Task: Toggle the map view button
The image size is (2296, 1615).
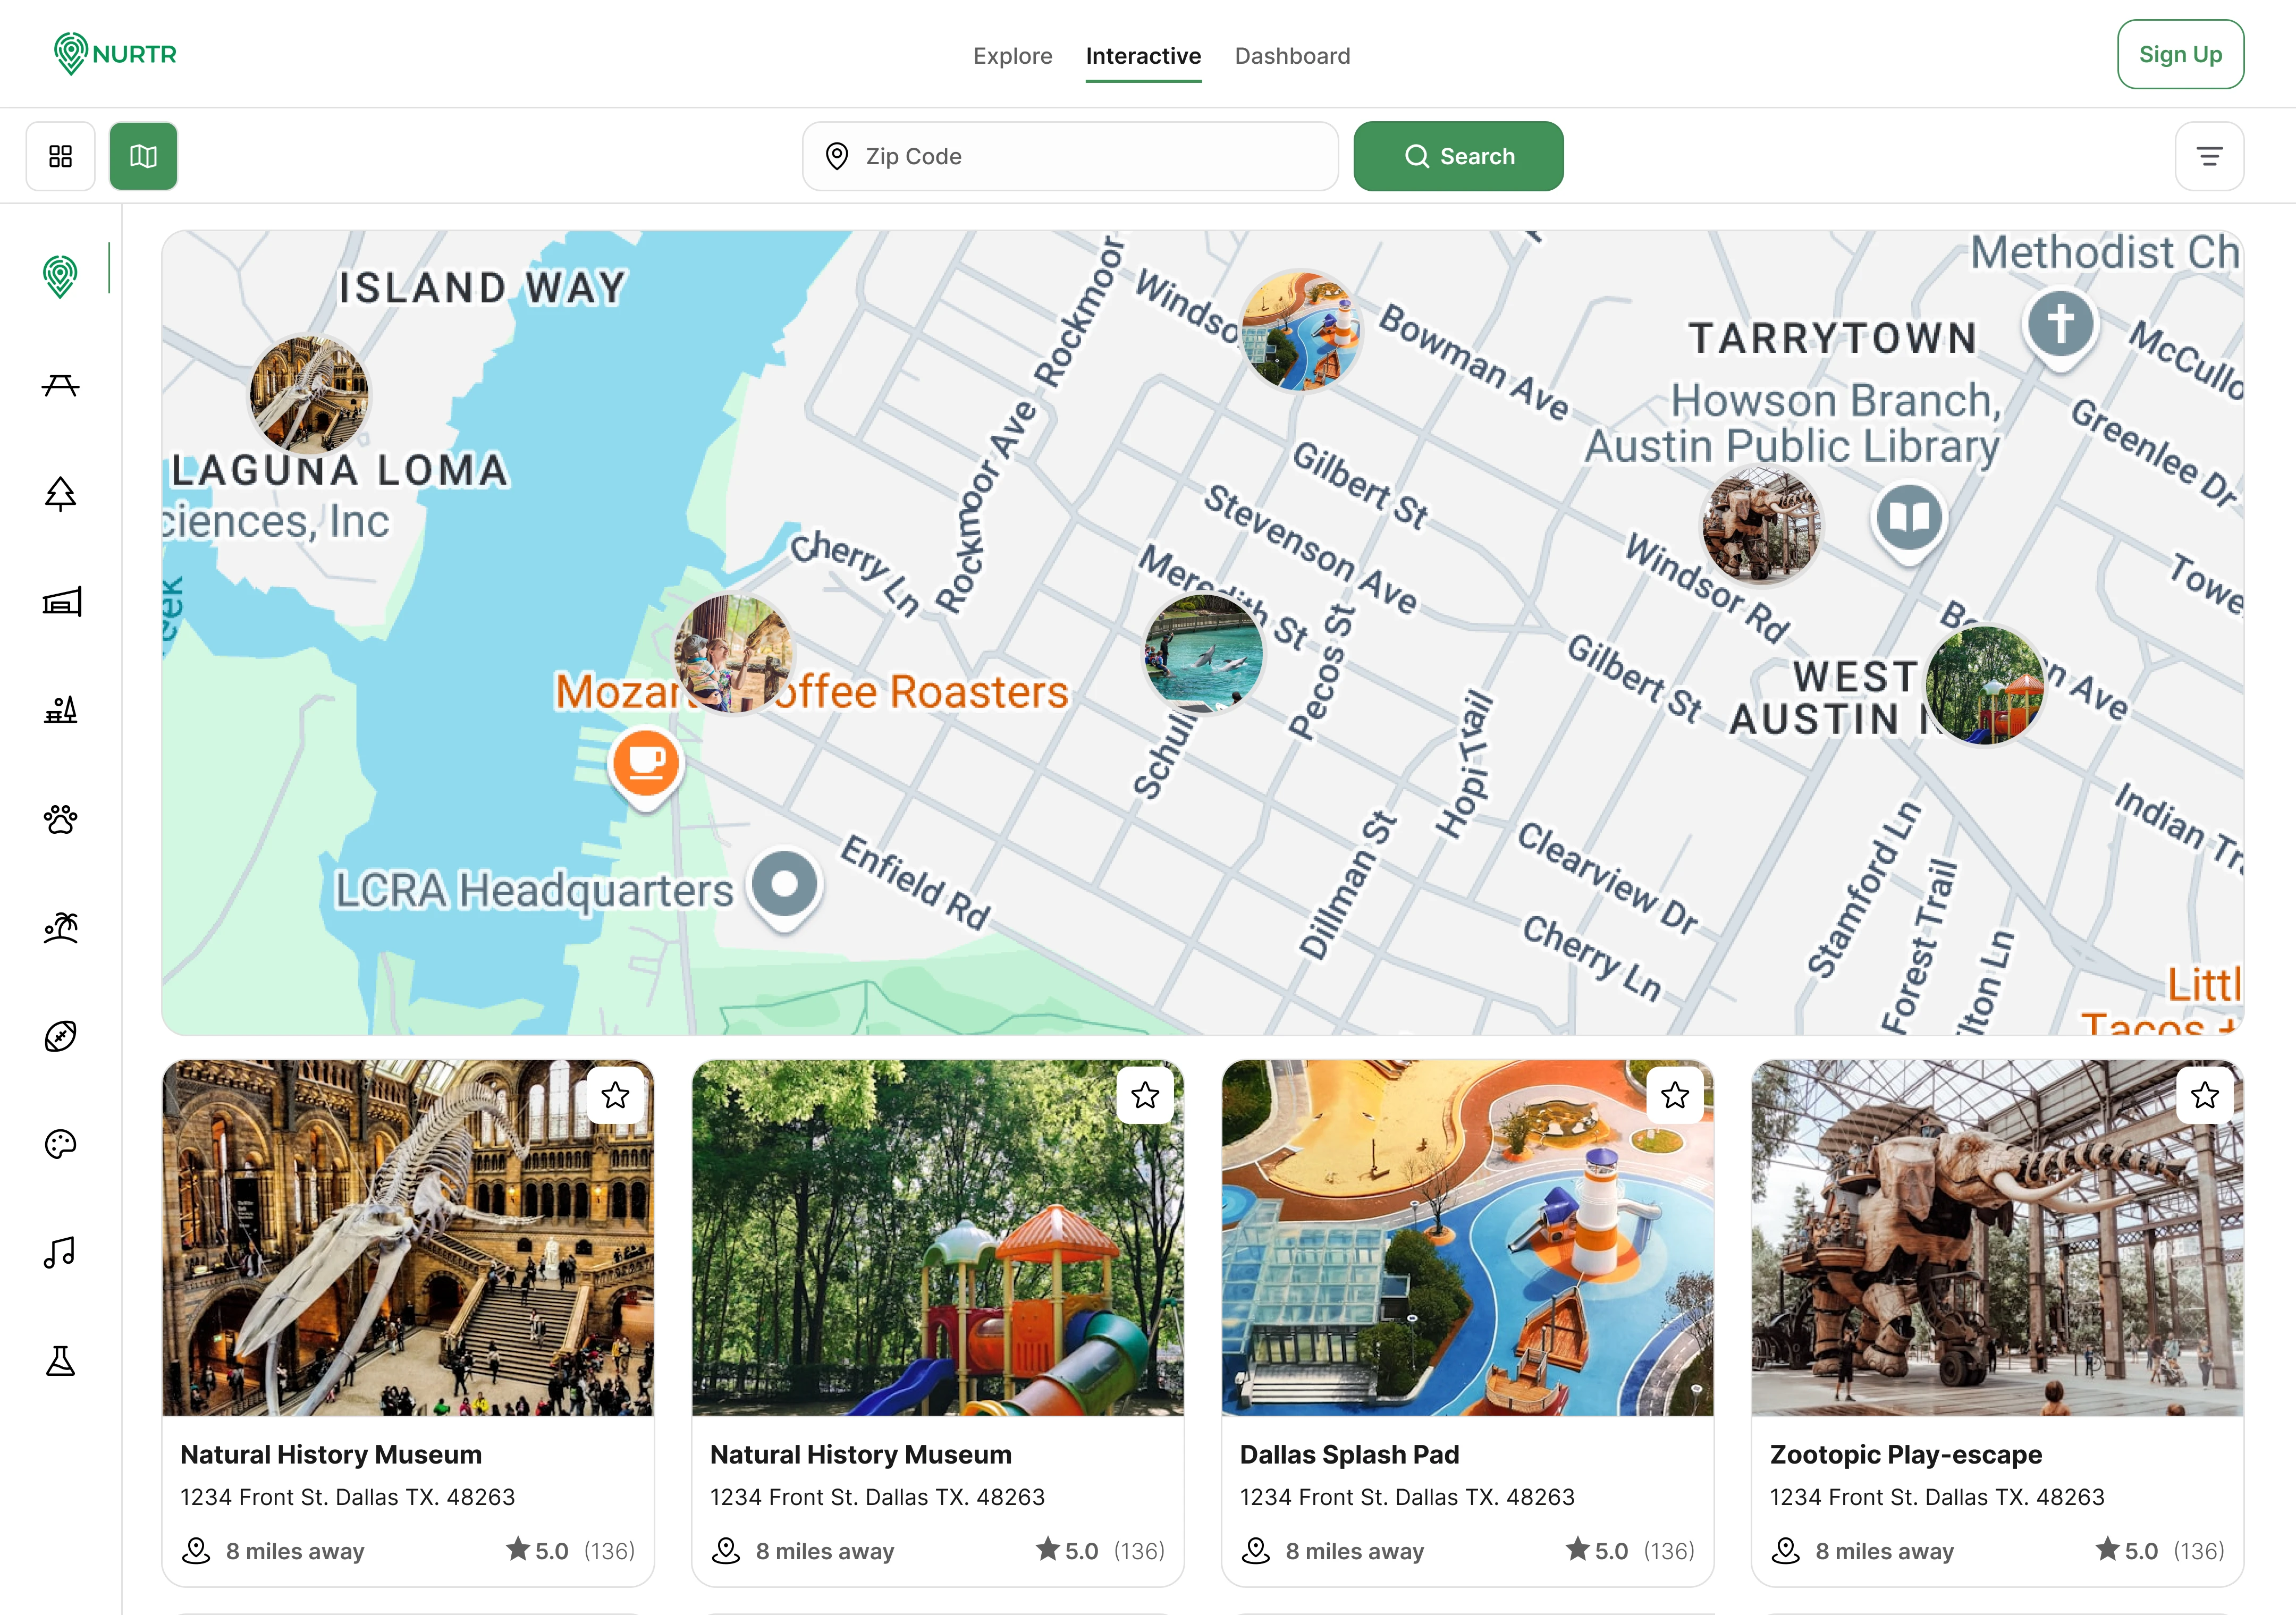Action: click(x=143, y=156)
